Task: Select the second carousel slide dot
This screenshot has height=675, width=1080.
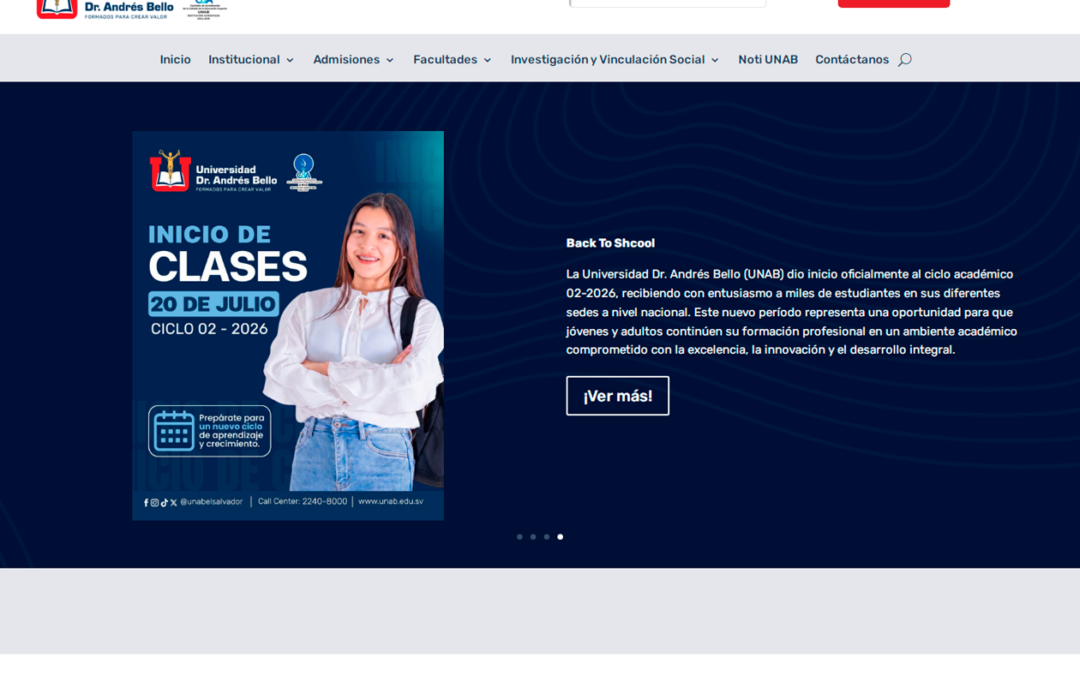Action: pyautogui.click(x=533, y=537)
